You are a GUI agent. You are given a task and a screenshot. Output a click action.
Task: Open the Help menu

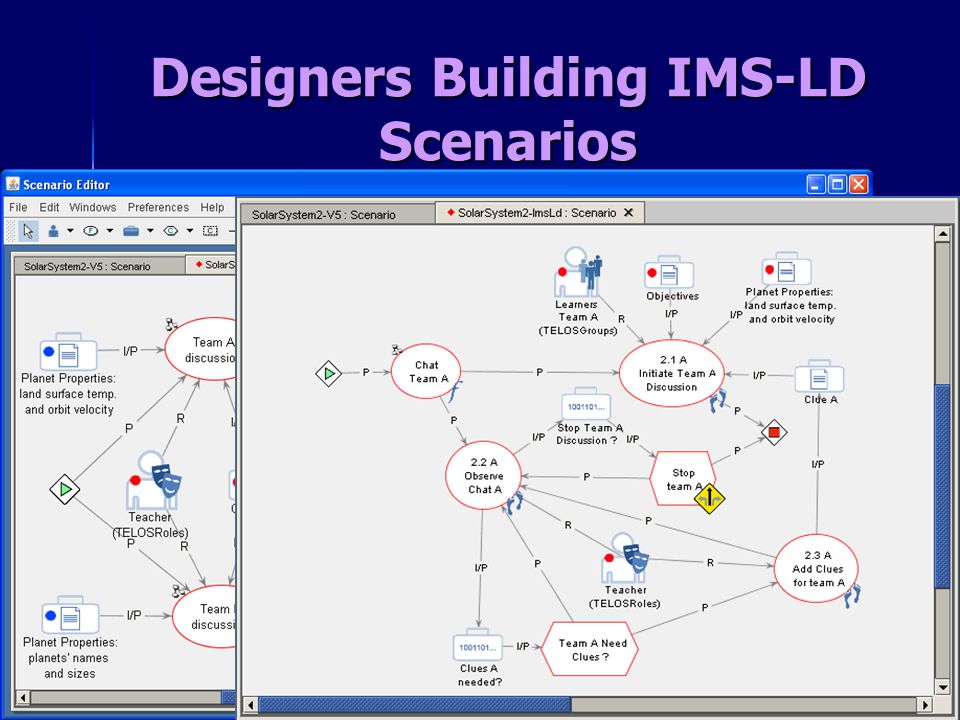[x=212, y=208]
